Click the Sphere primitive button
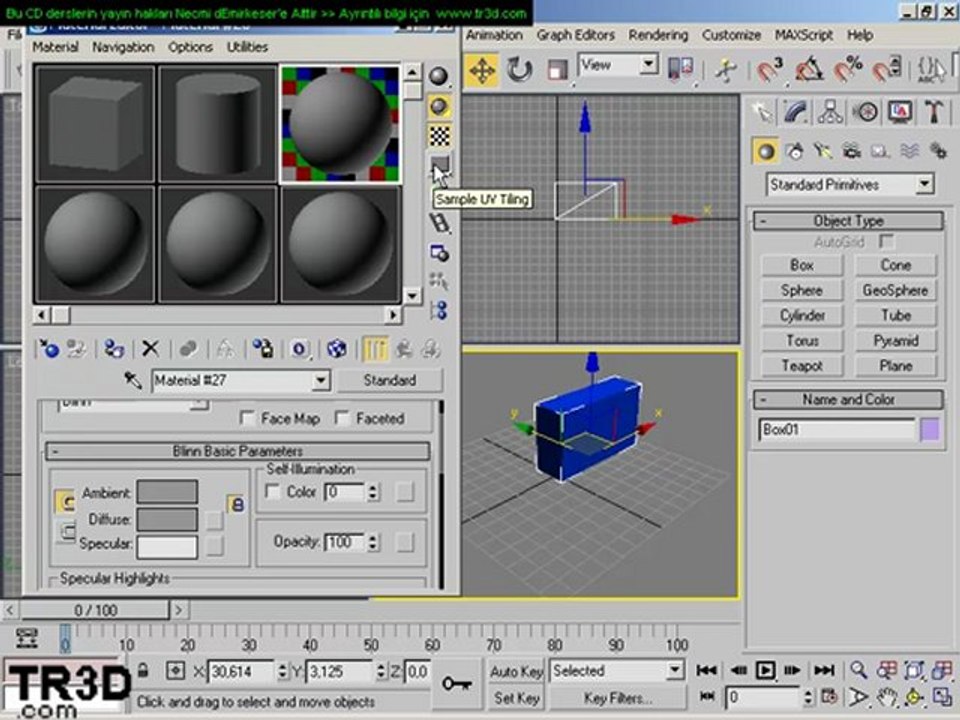 point(802,291)
